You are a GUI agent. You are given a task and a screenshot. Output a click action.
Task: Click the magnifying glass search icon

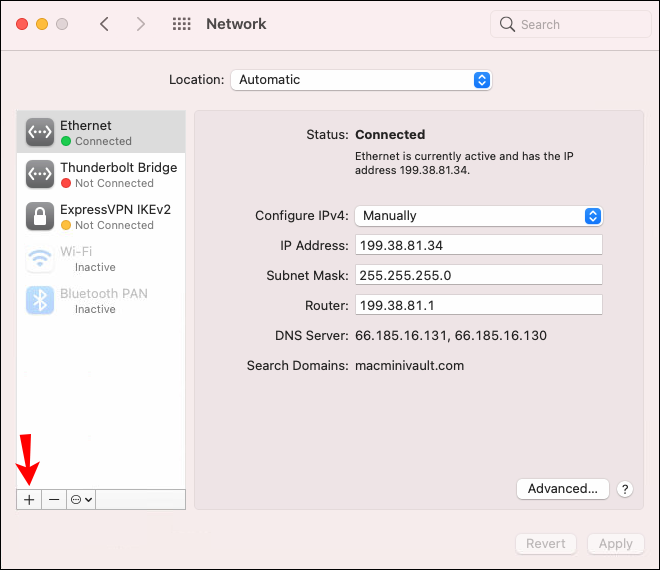click(507, 24)
